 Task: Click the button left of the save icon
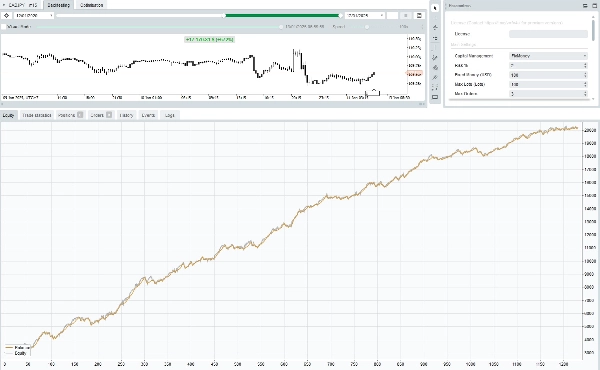click(406, 15)
